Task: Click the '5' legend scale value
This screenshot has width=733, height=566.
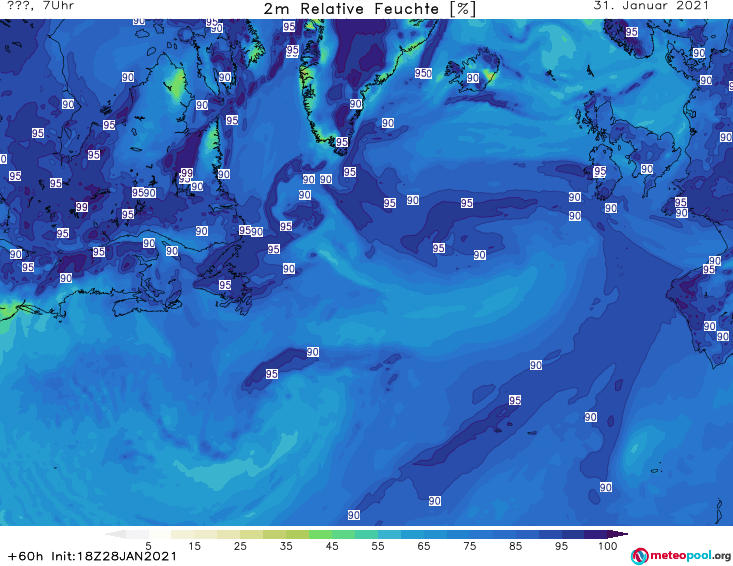Action: pyautogui.click(x=148, y=546)
